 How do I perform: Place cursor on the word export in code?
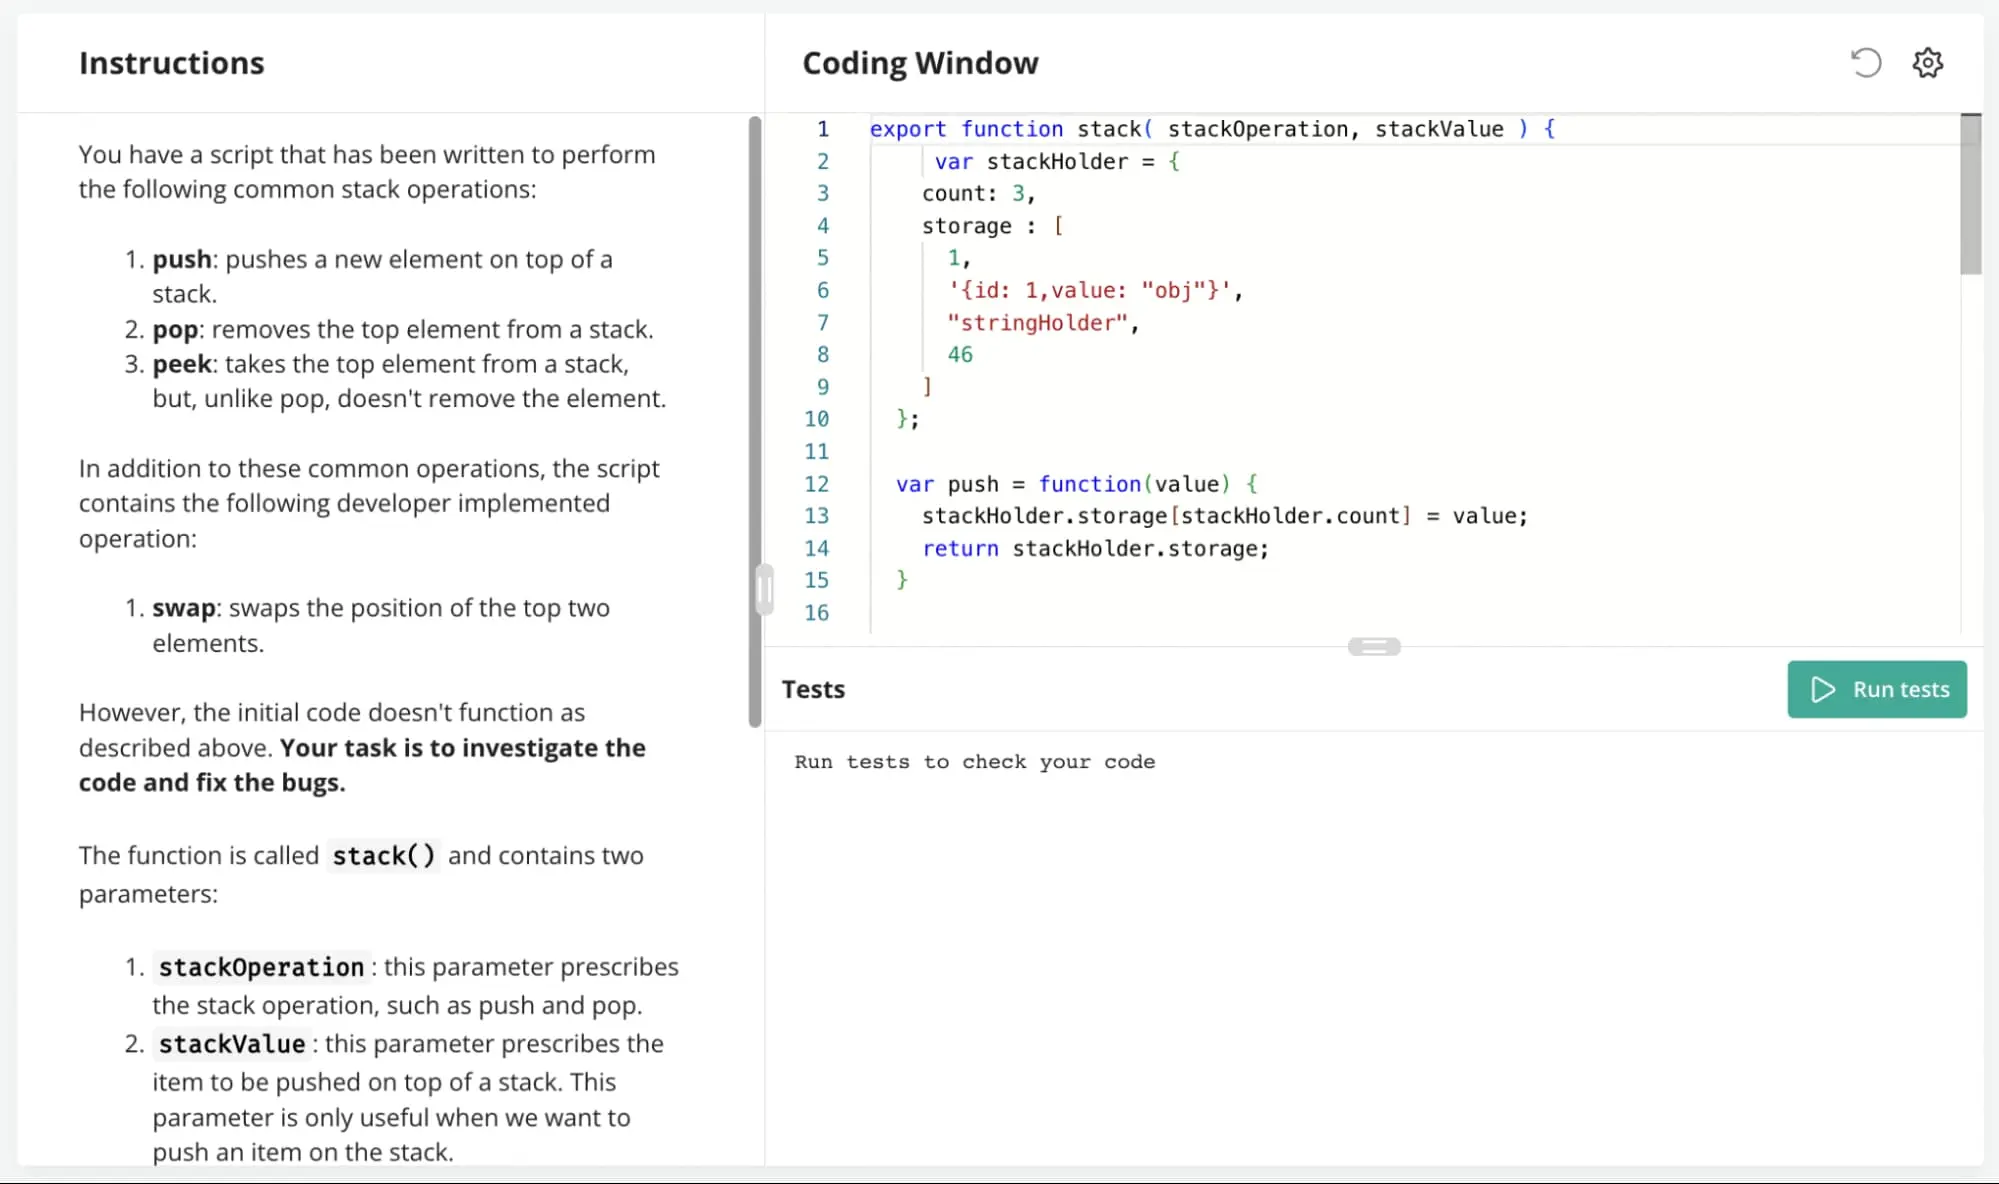pyautogui.click(x=906, y=129)
